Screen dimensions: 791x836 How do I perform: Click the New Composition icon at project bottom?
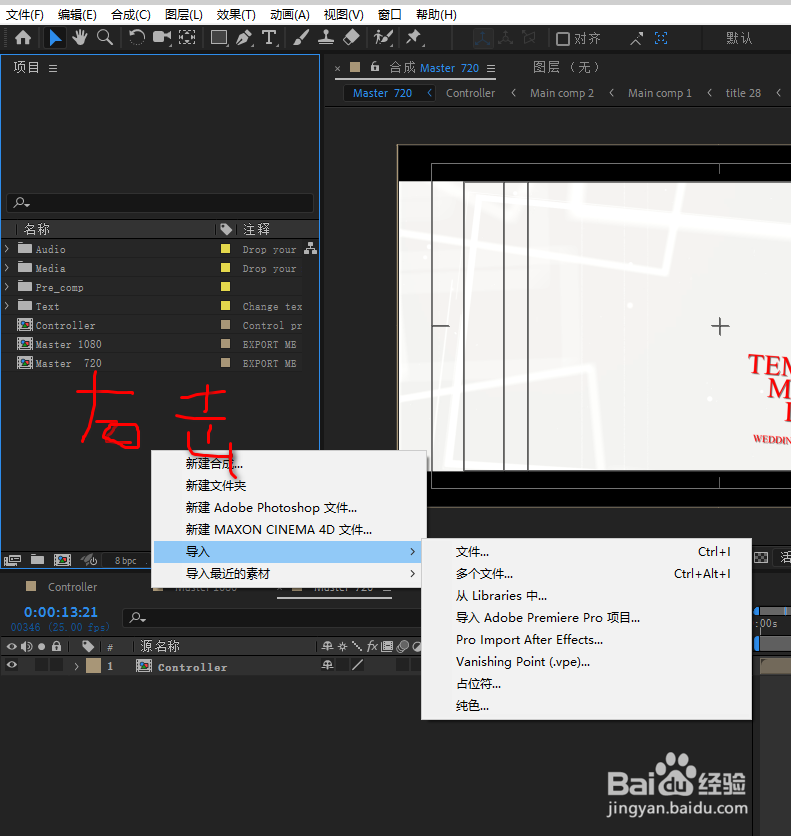pos(62,560)
